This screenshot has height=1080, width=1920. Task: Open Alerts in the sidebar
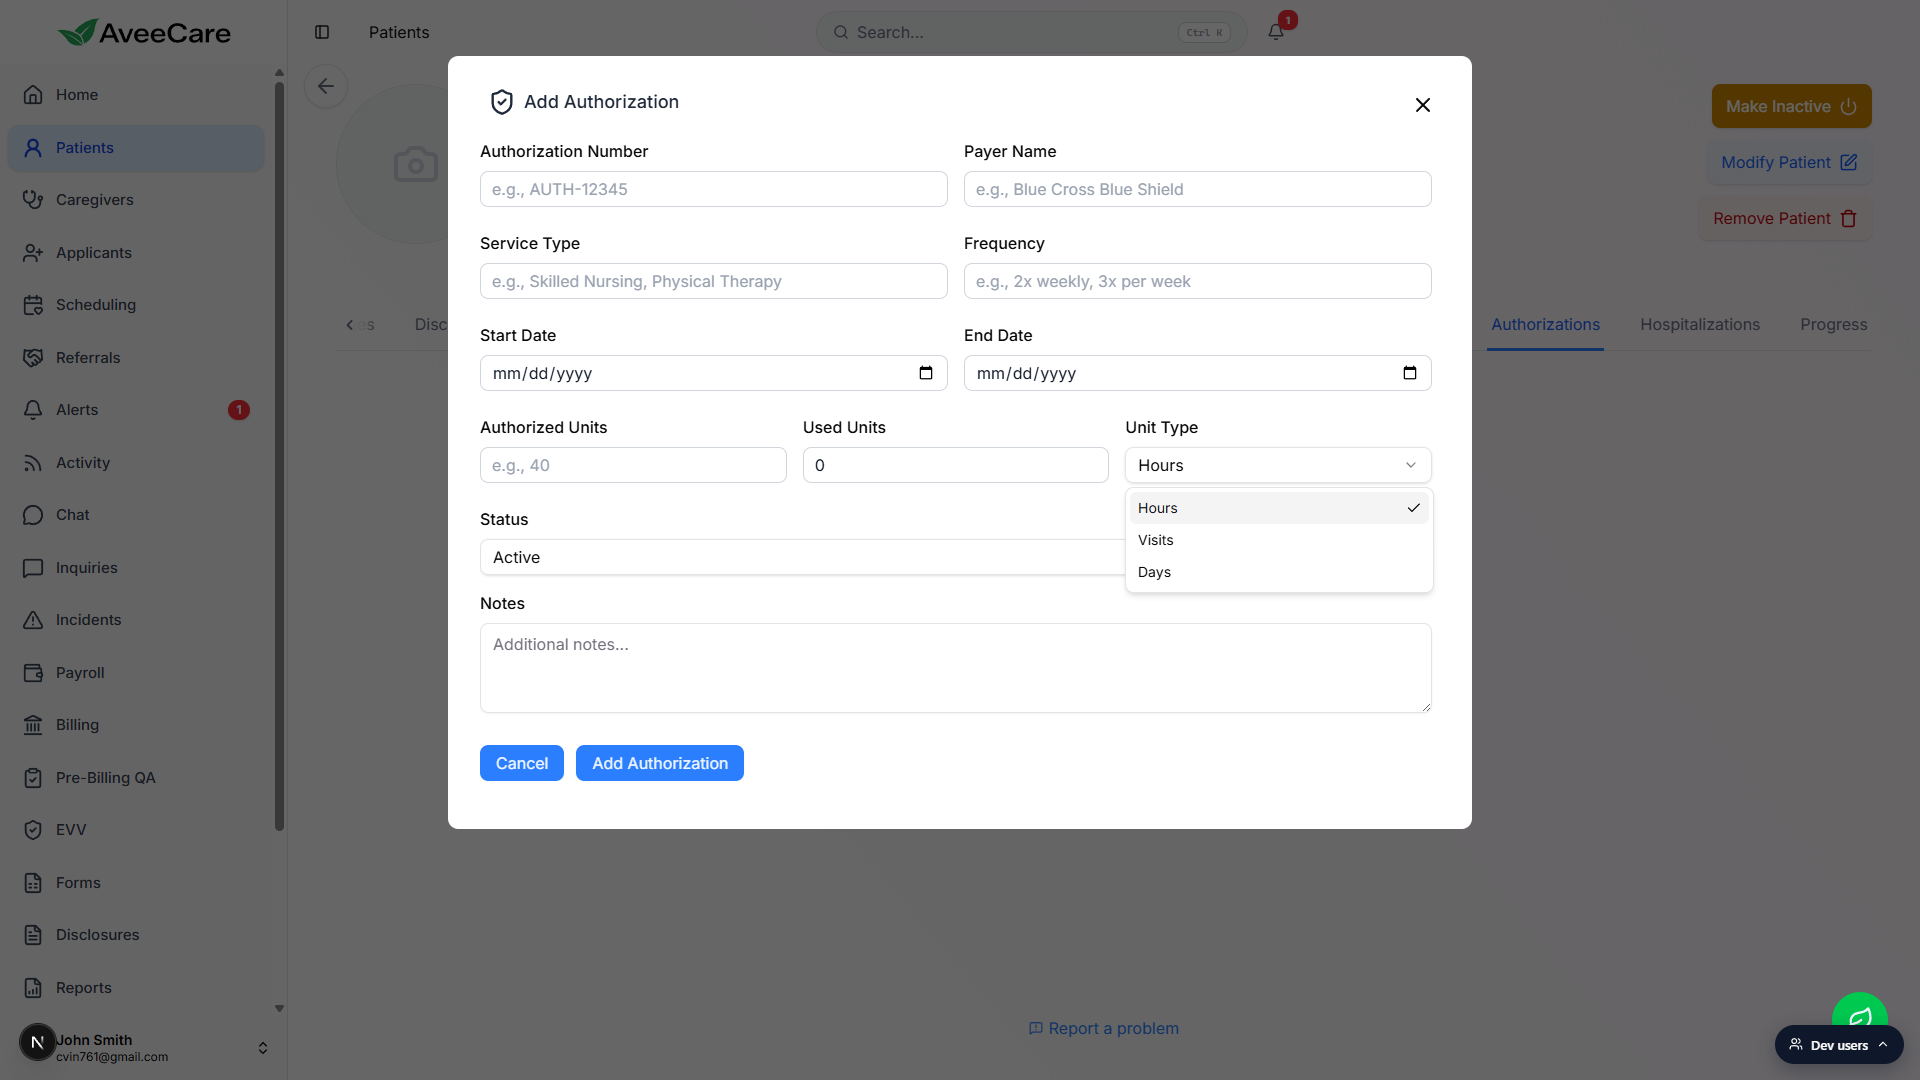point(136,410)
